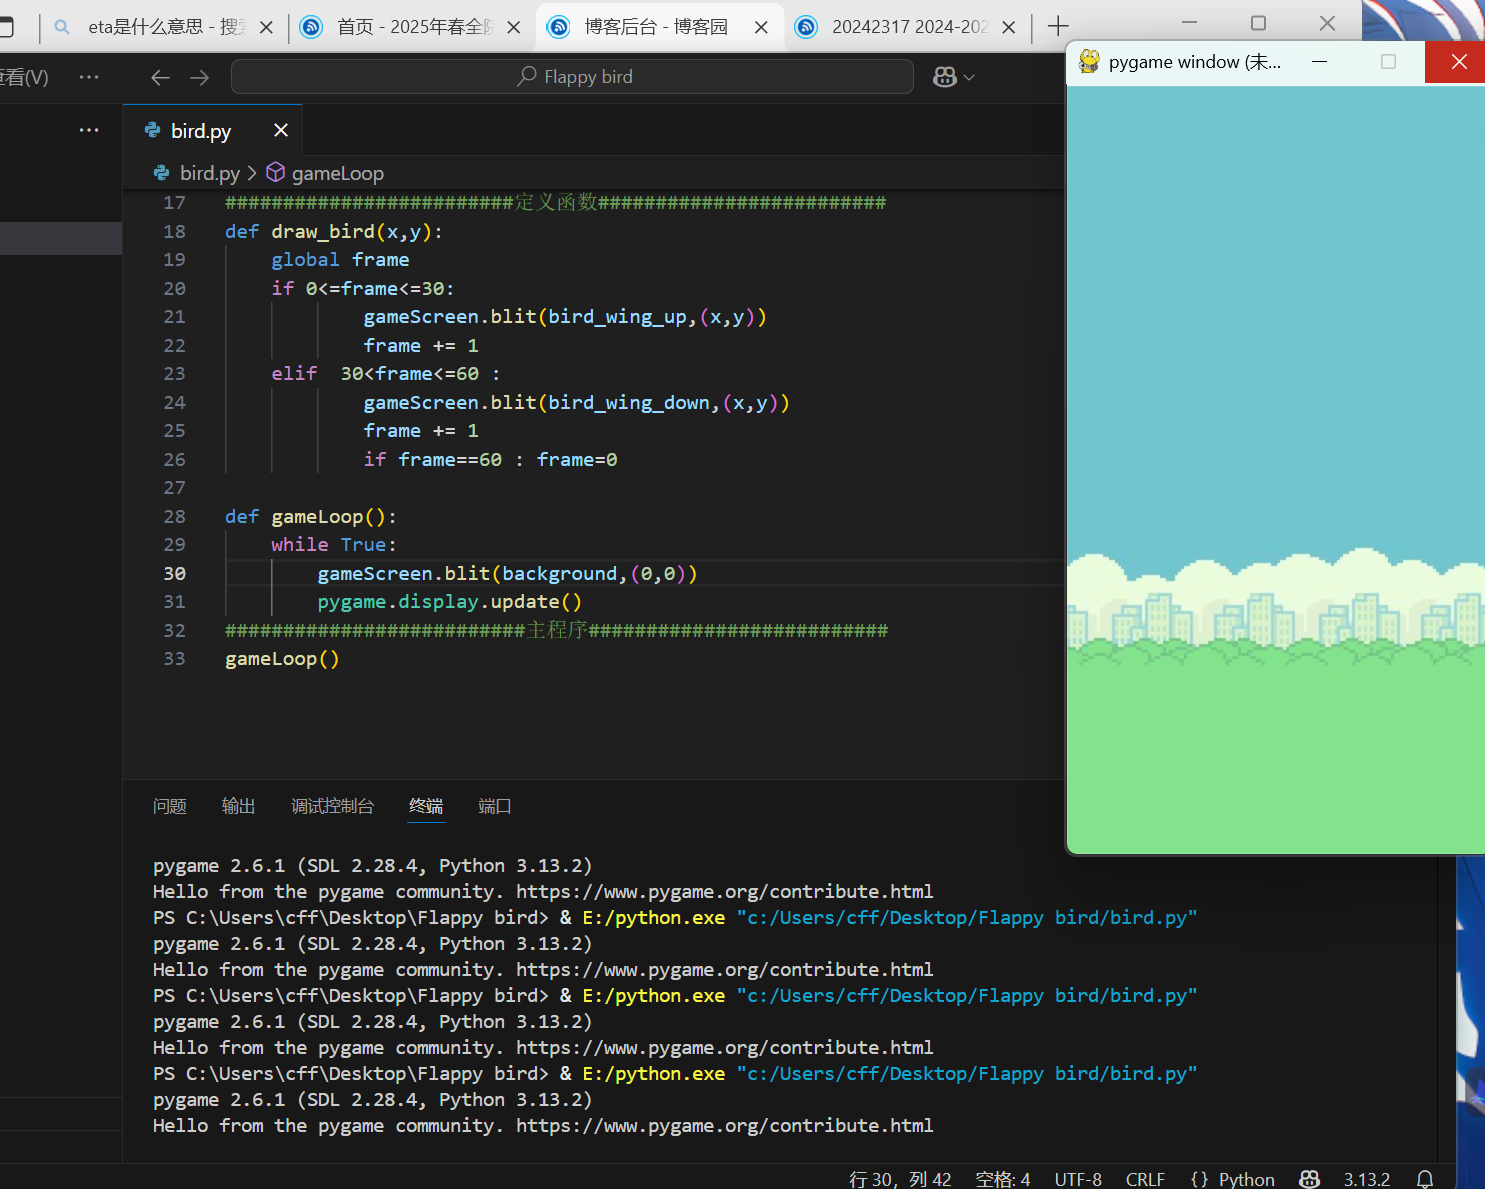Open the Copilot chat icon in title bar
This screenshot has width=1485, height=1189.
[945, 77]
